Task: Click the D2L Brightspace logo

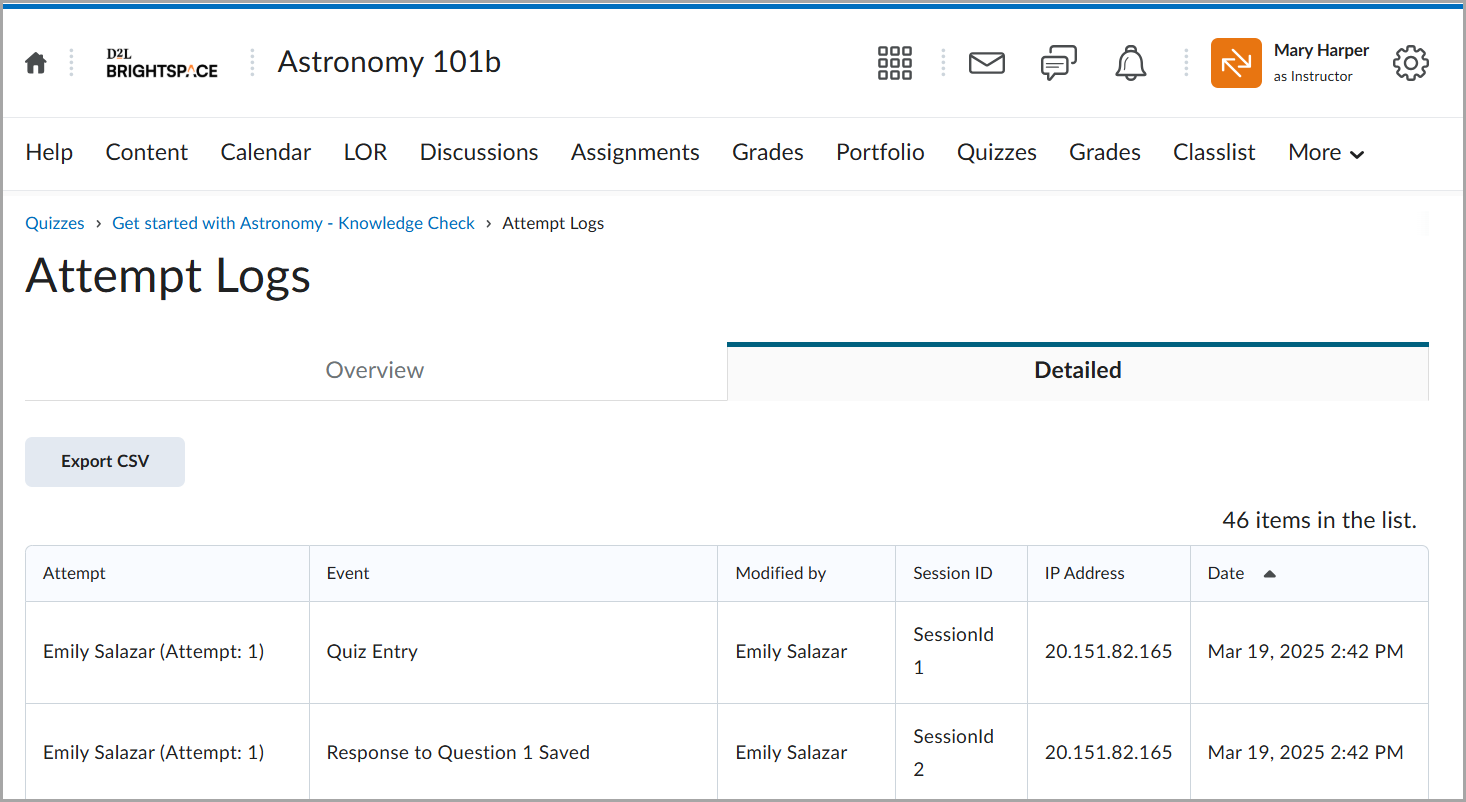Action: click(x=162, y=63)
